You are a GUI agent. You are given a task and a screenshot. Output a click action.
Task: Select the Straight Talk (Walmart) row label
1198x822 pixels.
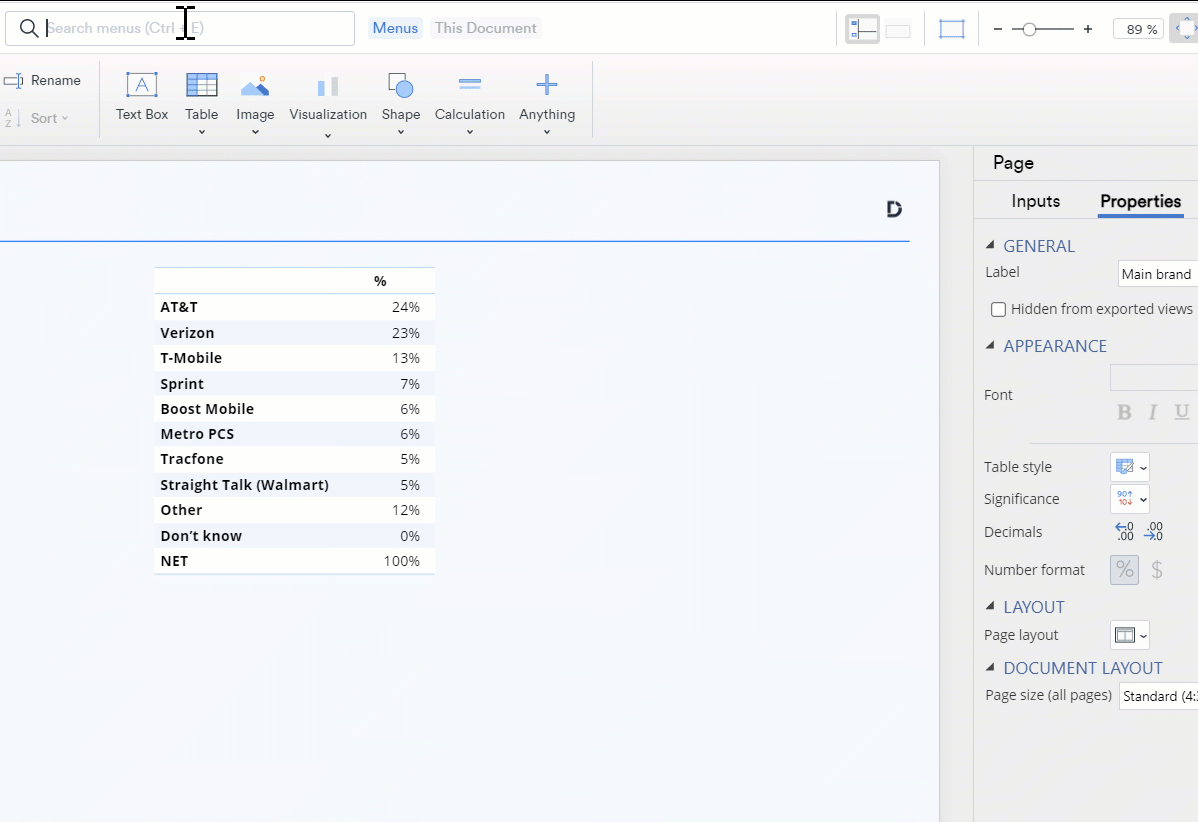[x=244, y=485]
